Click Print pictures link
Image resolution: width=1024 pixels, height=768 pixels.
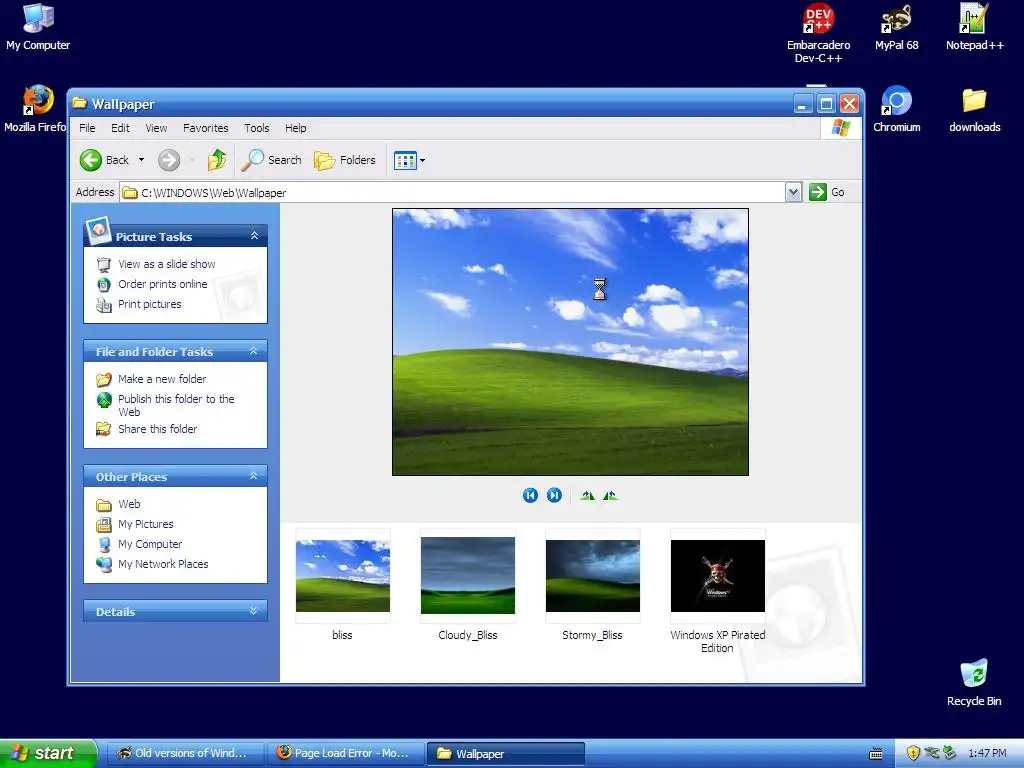[150, 304]
